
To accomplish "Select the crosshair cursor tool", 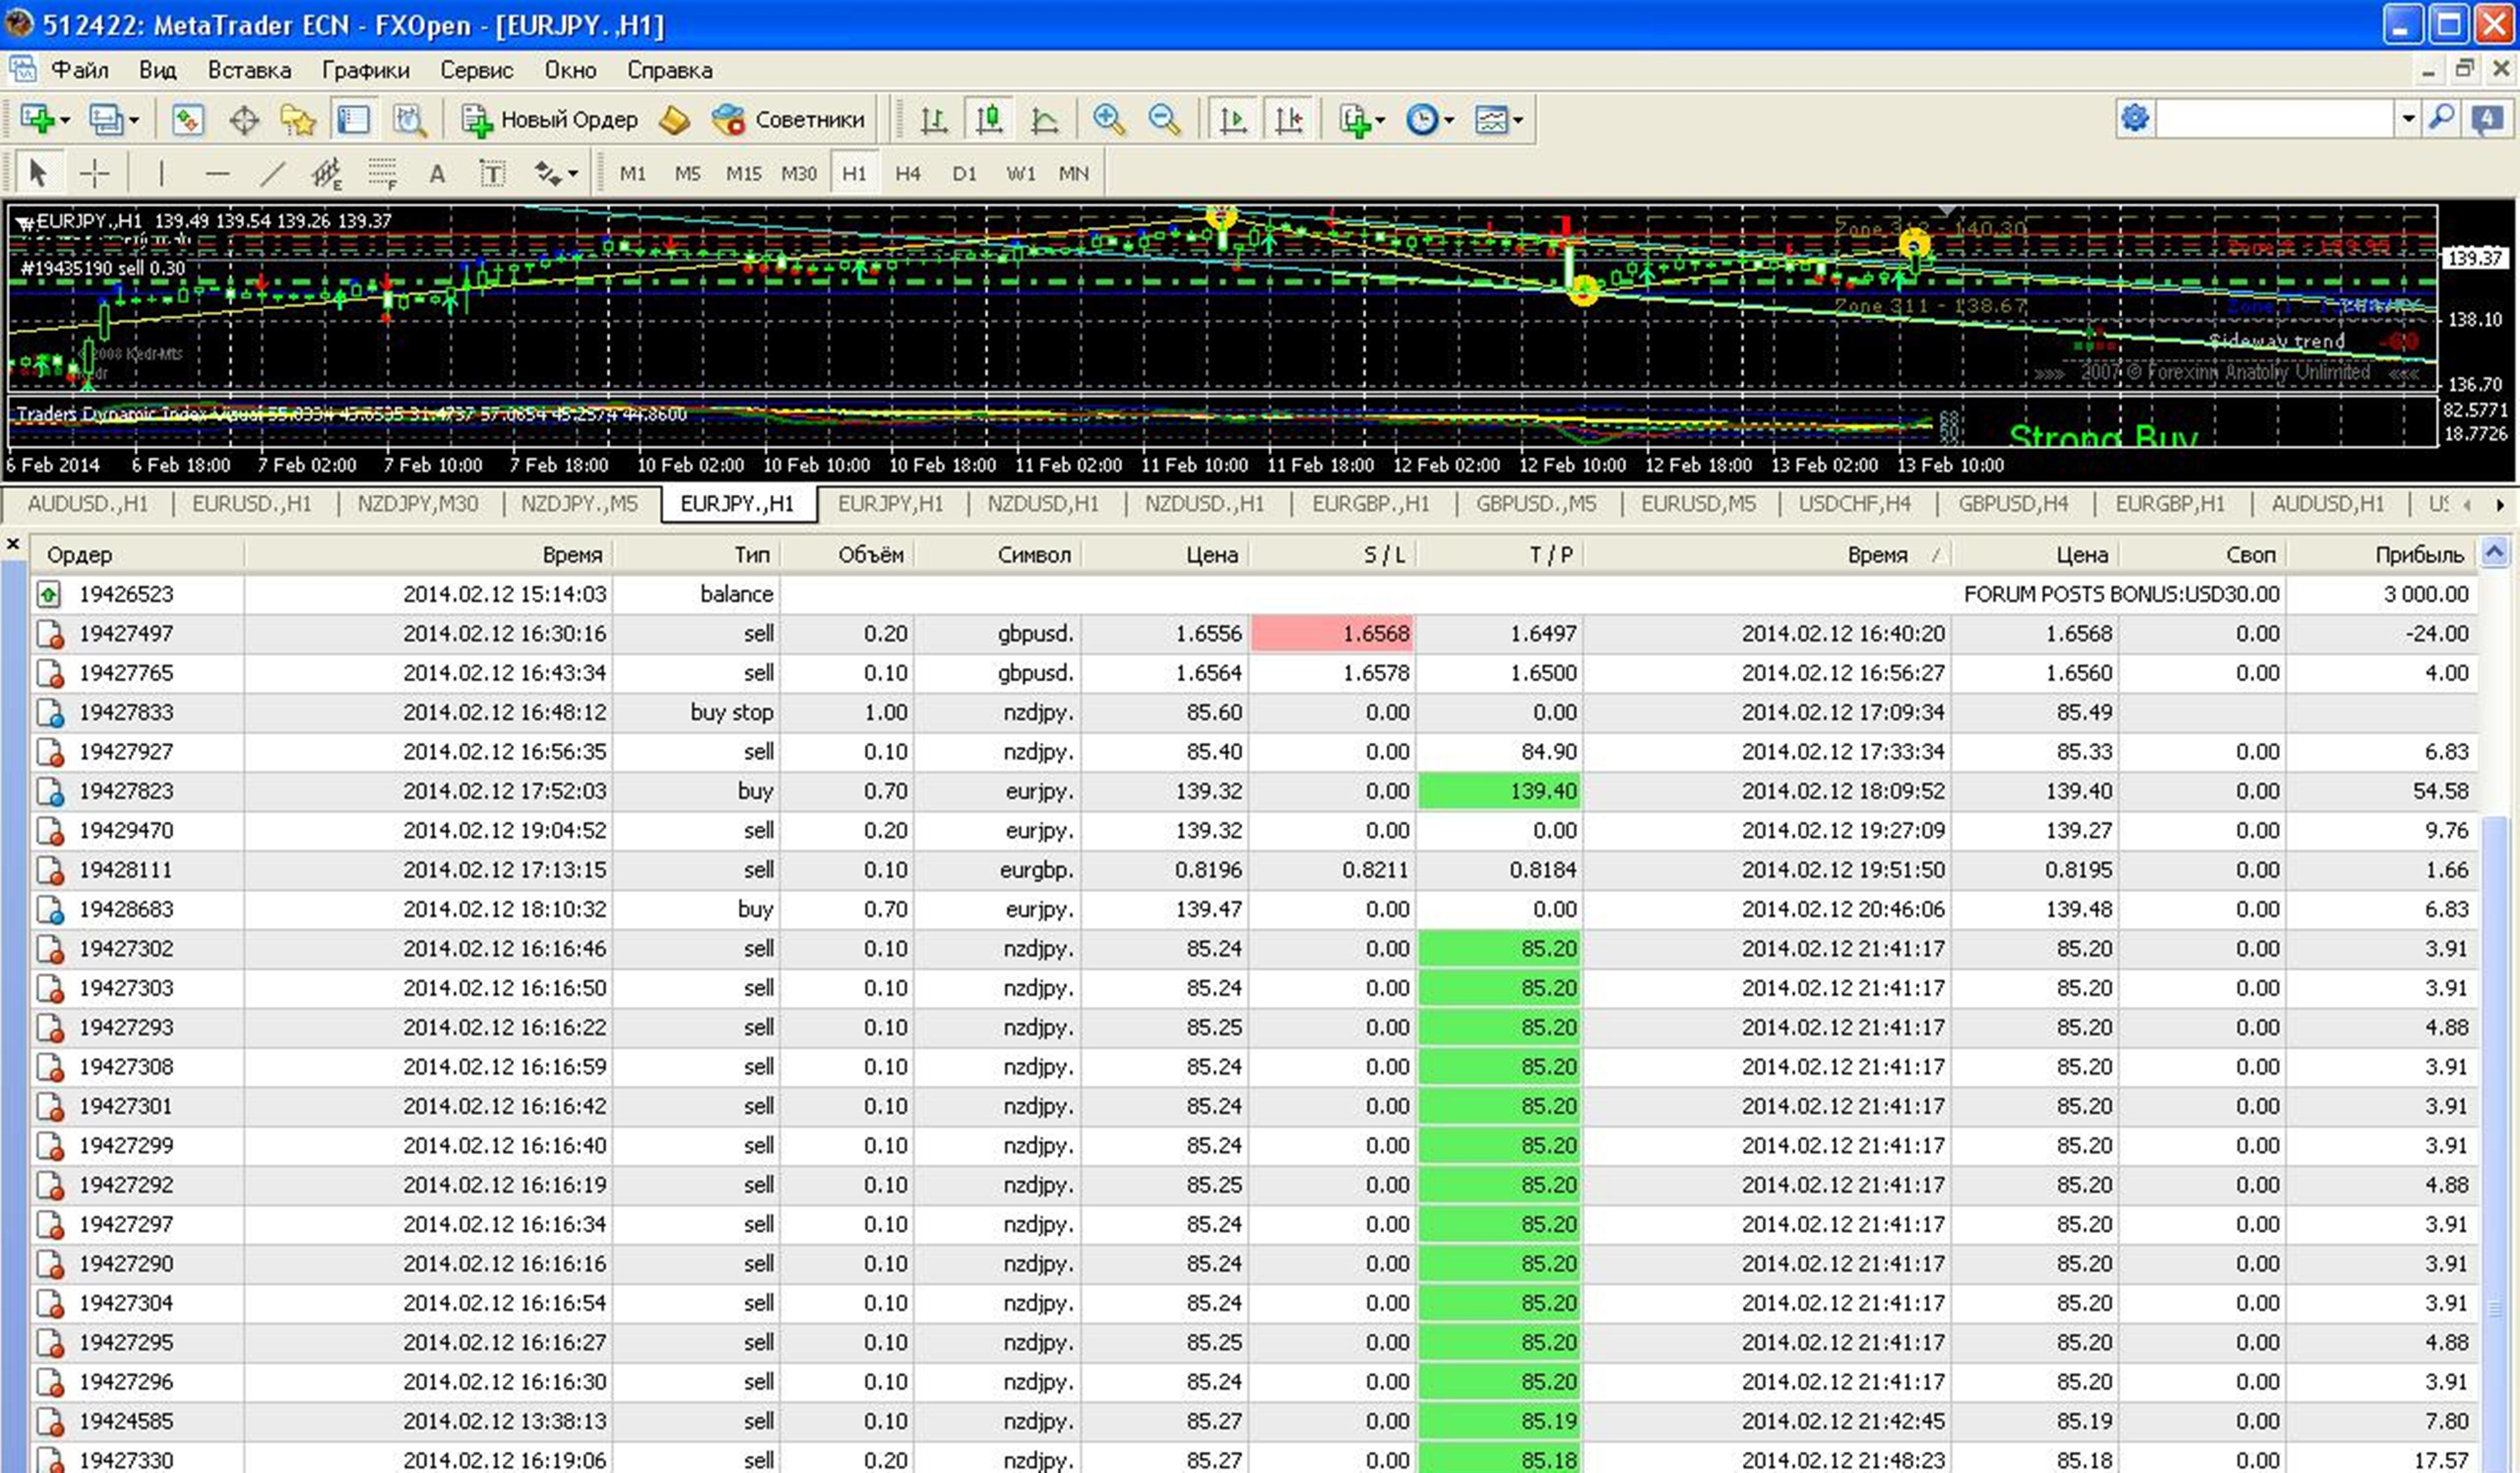I will (x=94, y=174).
